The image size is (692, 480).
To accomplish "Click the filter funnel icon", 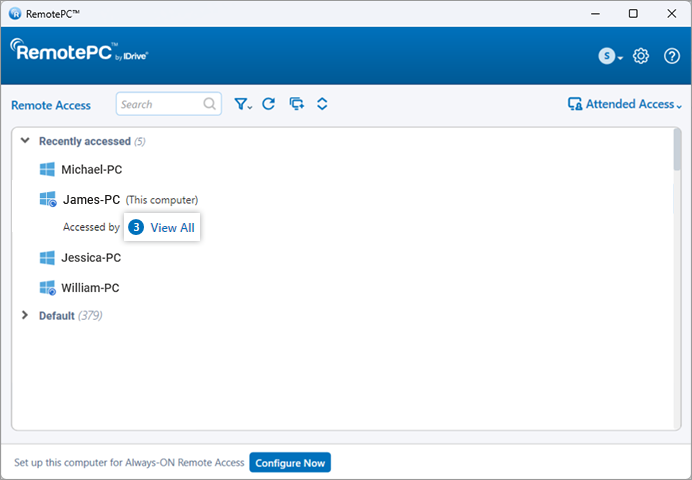I will (242, 104).
